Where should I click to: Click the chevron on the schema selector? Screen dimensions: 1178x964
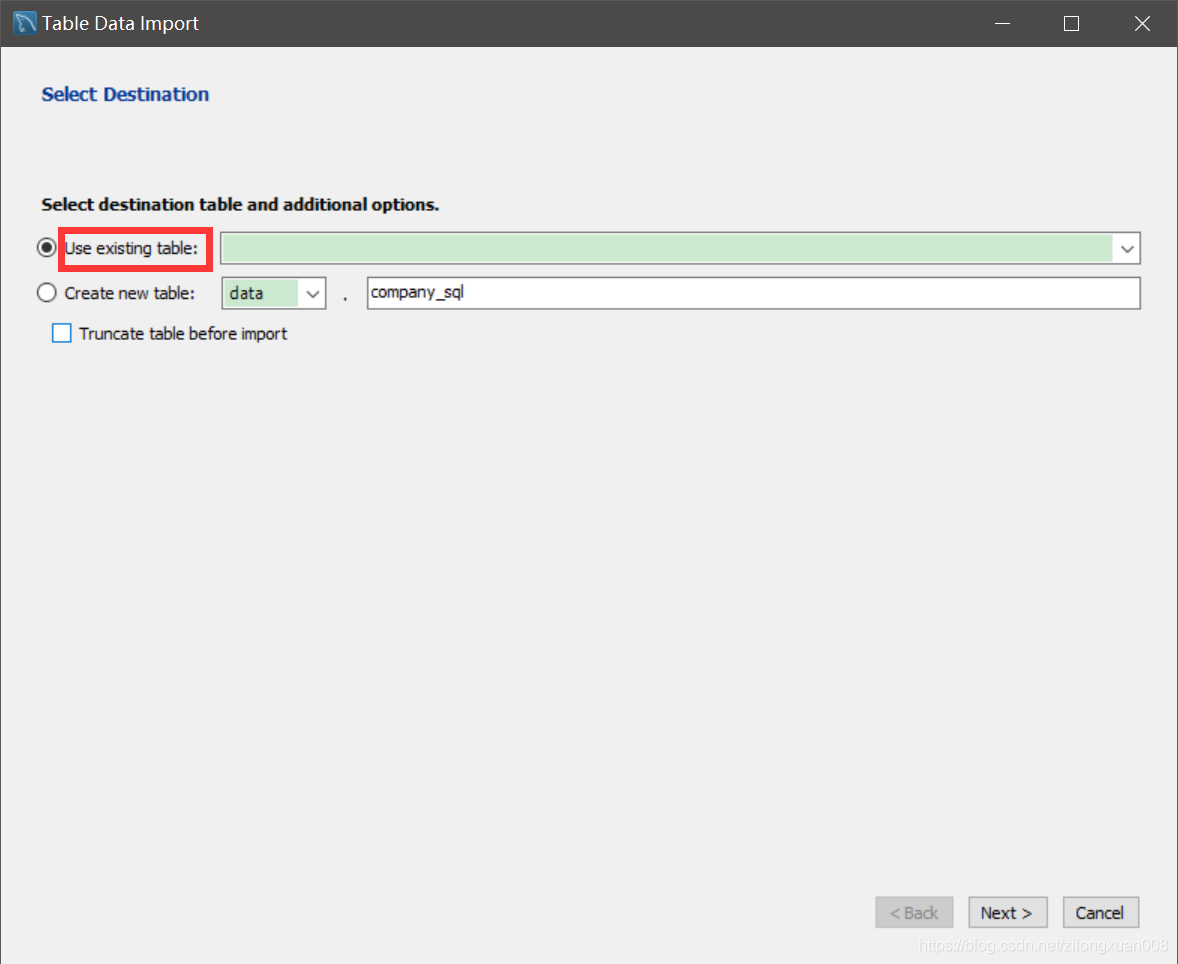(x=313, y=292)
